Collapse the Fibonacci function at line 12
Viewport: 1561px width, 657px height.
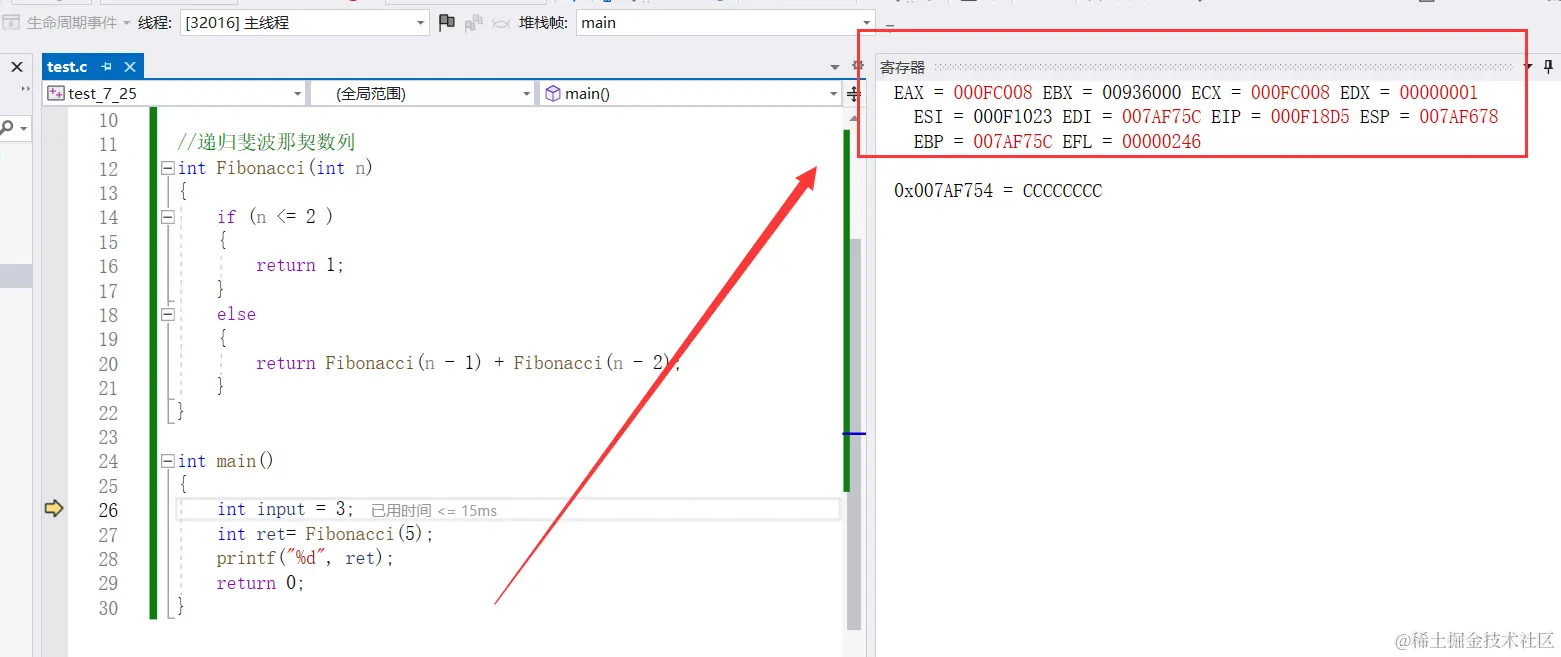click(x=168, y=168)
